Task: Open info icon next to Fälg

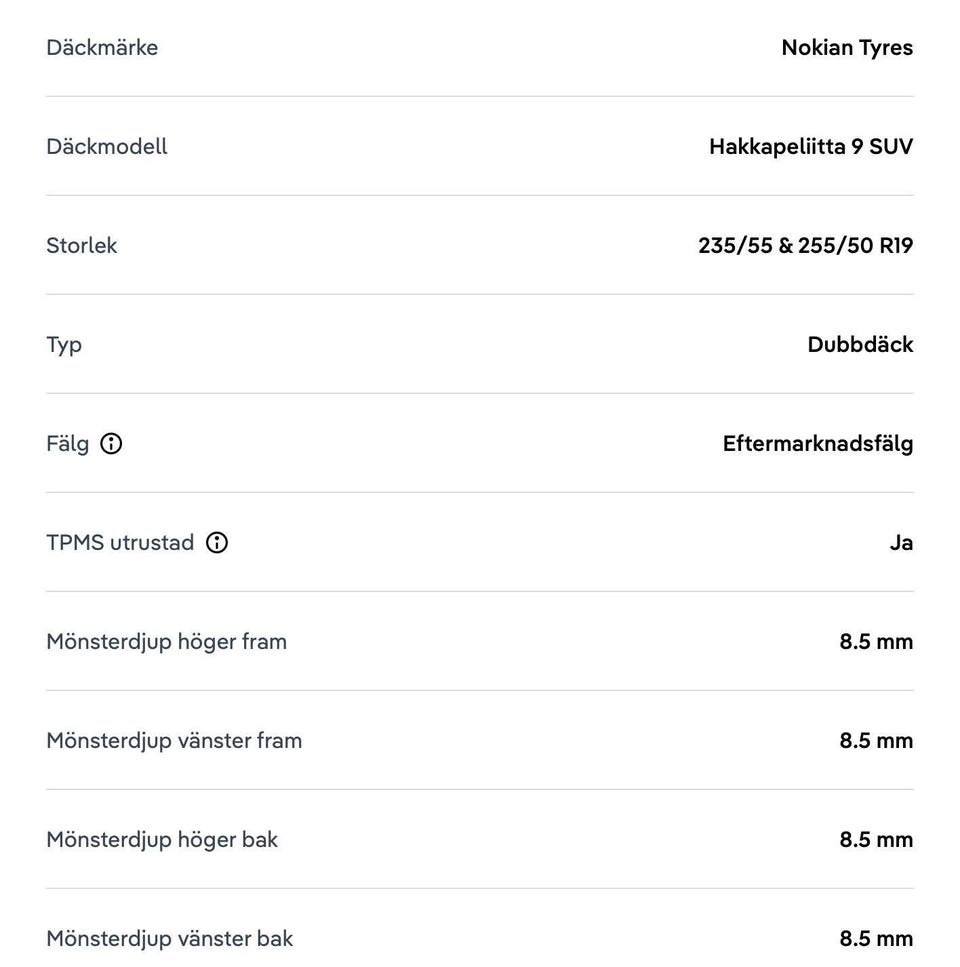Action: point(111,443)
